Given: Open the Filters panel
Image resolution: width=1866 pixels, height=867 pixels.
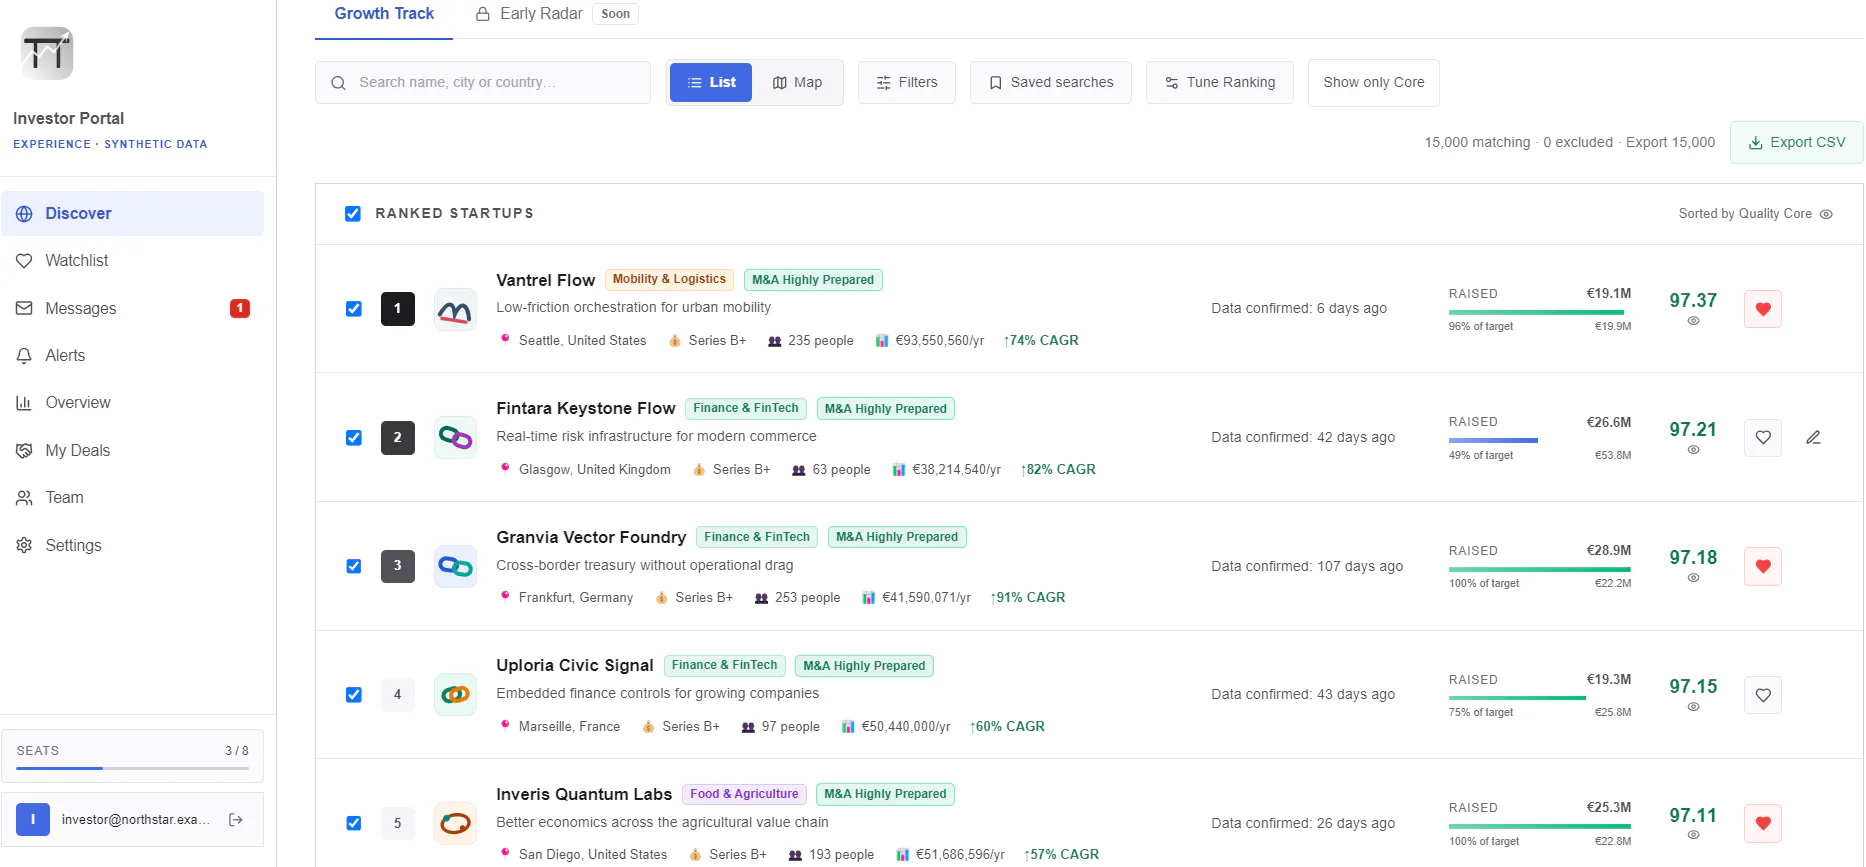Looking at the screenshot, I should (x=907, y=82).
